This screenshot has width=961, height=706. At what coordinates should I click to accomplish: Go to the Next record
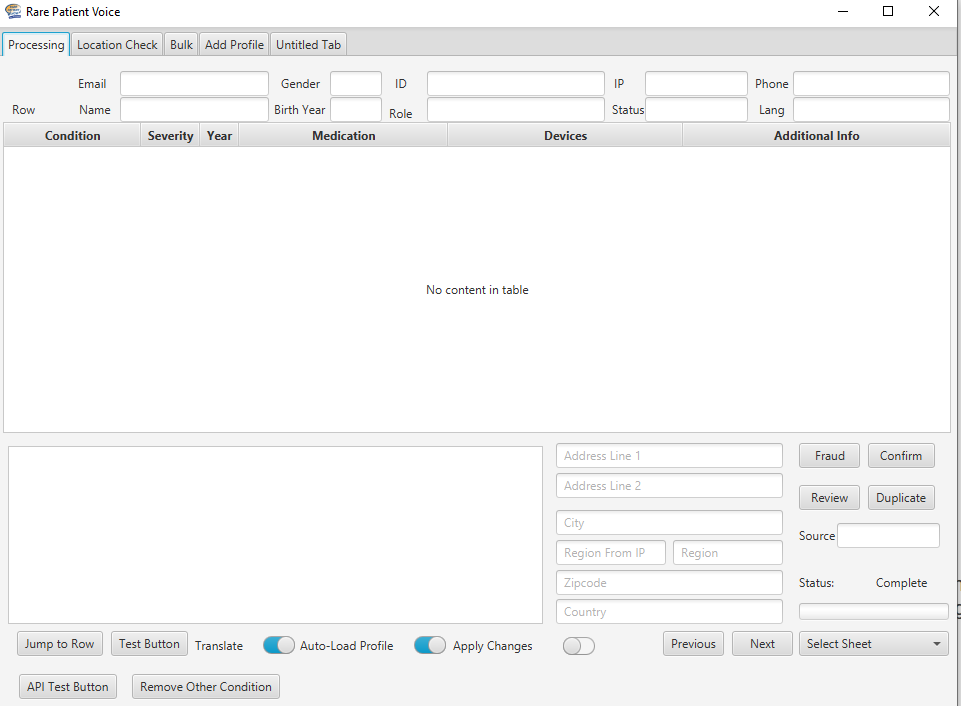762,644
